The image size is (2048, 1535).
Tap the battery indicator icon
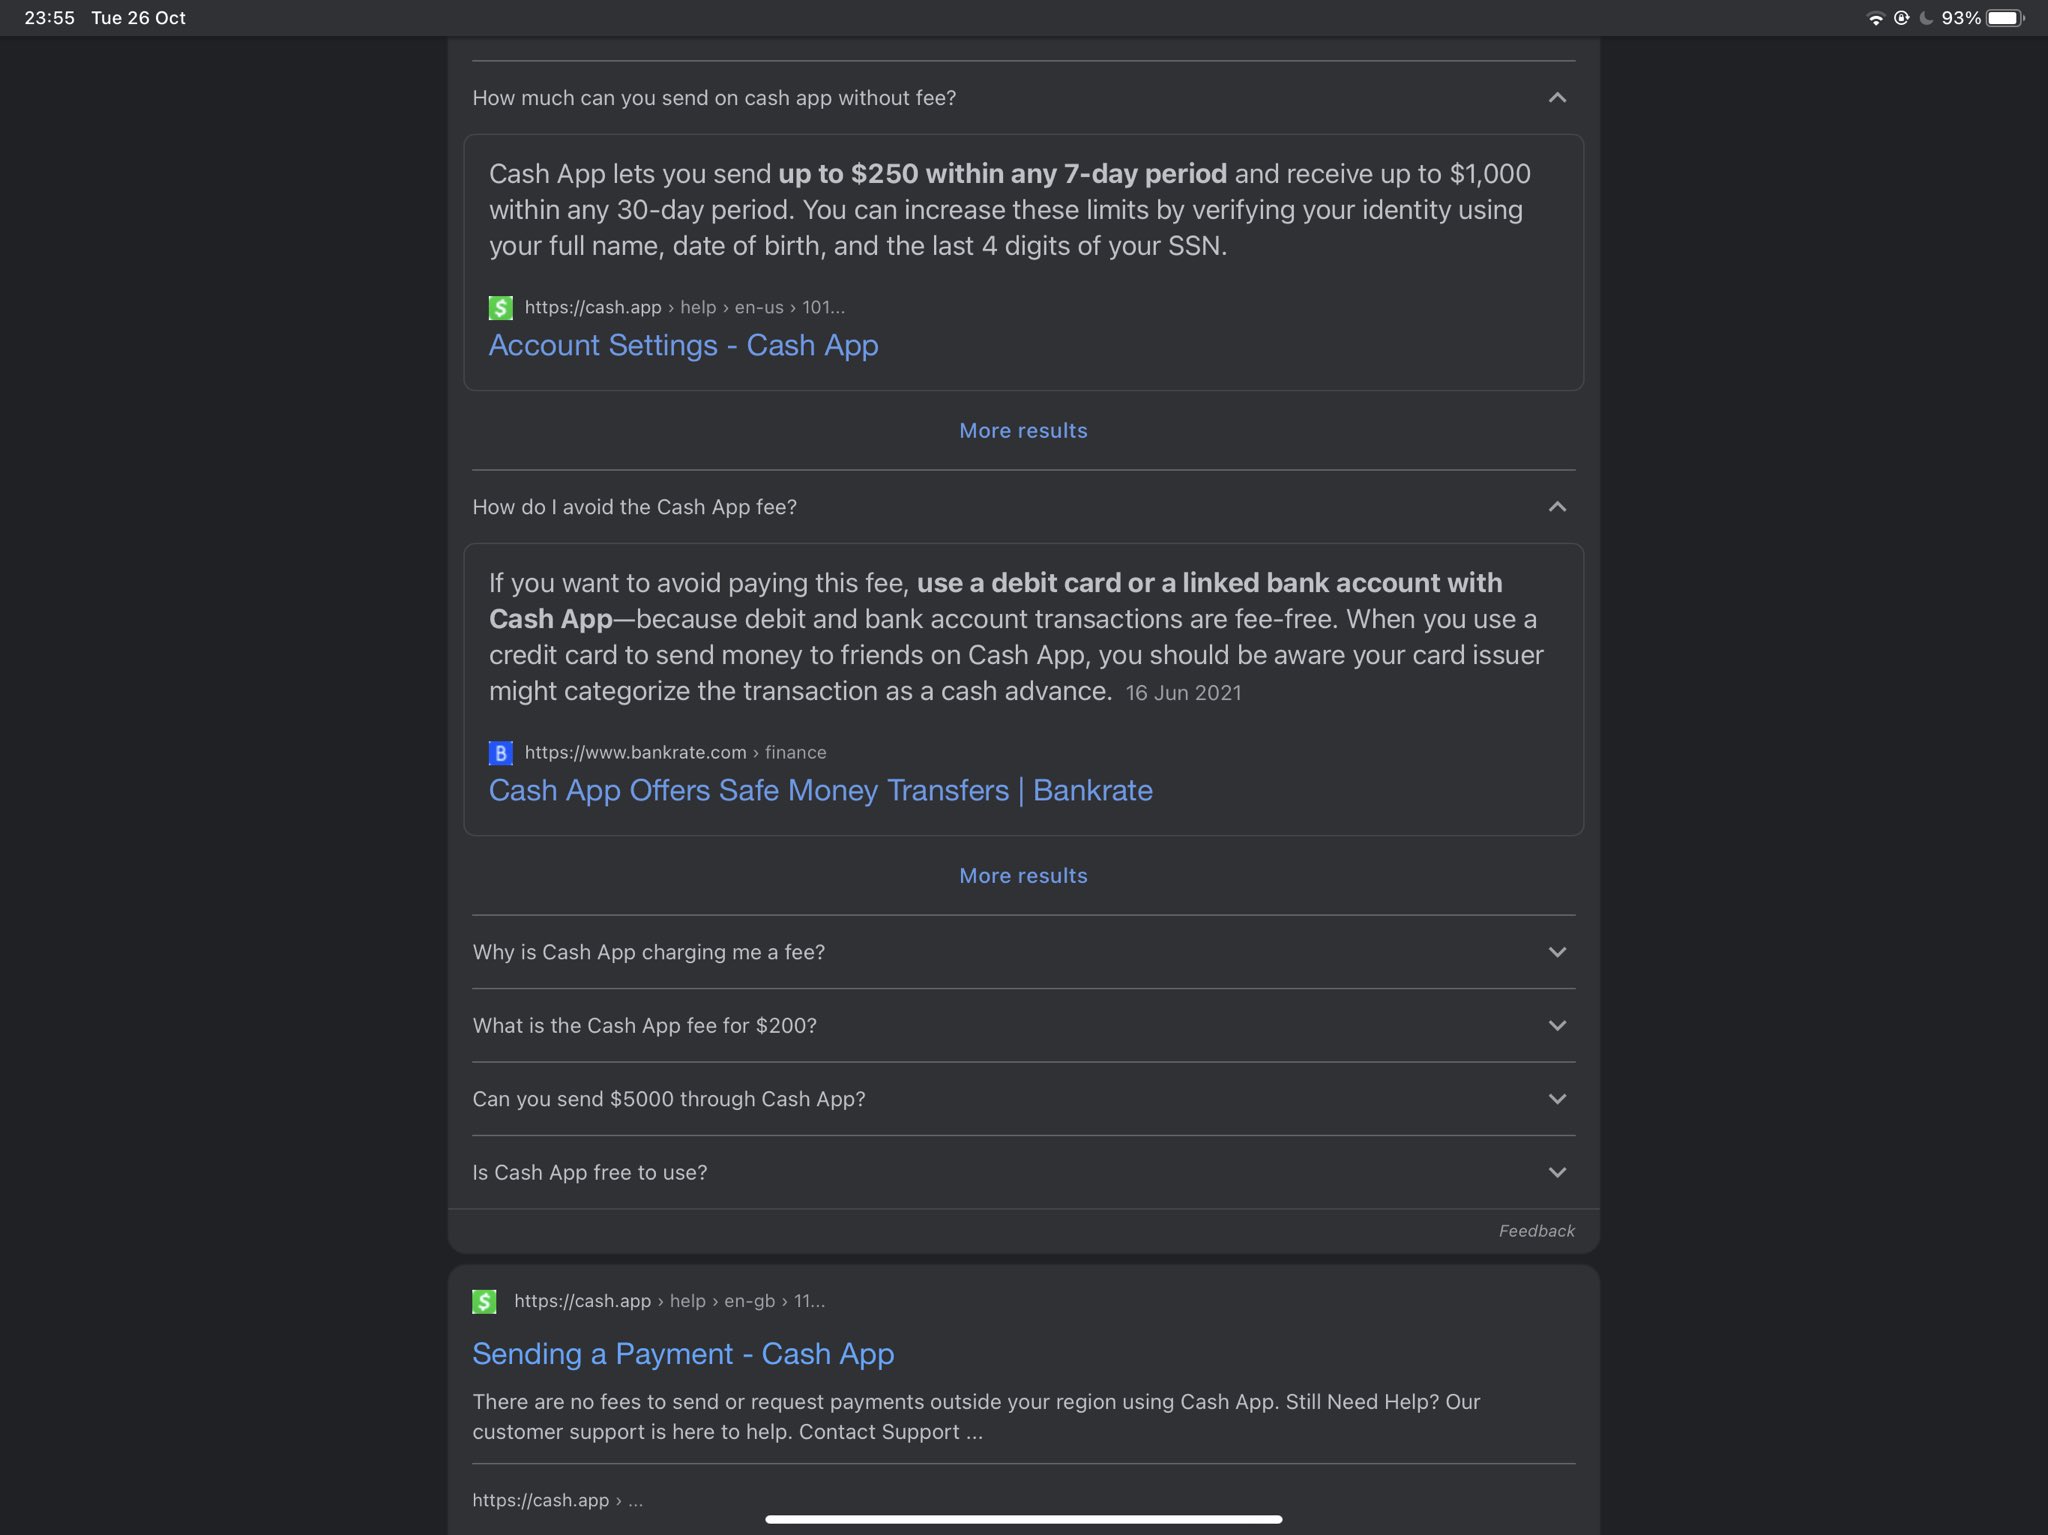pyautogui.click(x=2004, y=18)
